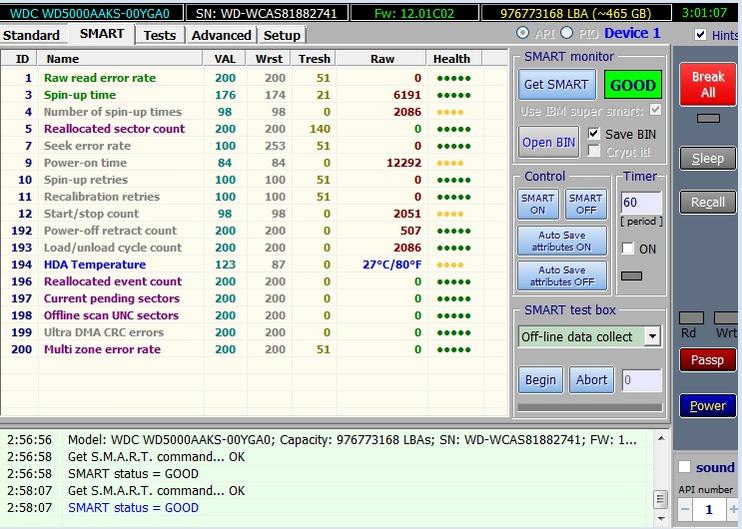Click the Wrst column header
Viewport: 742px width, 529px height.
269,59
